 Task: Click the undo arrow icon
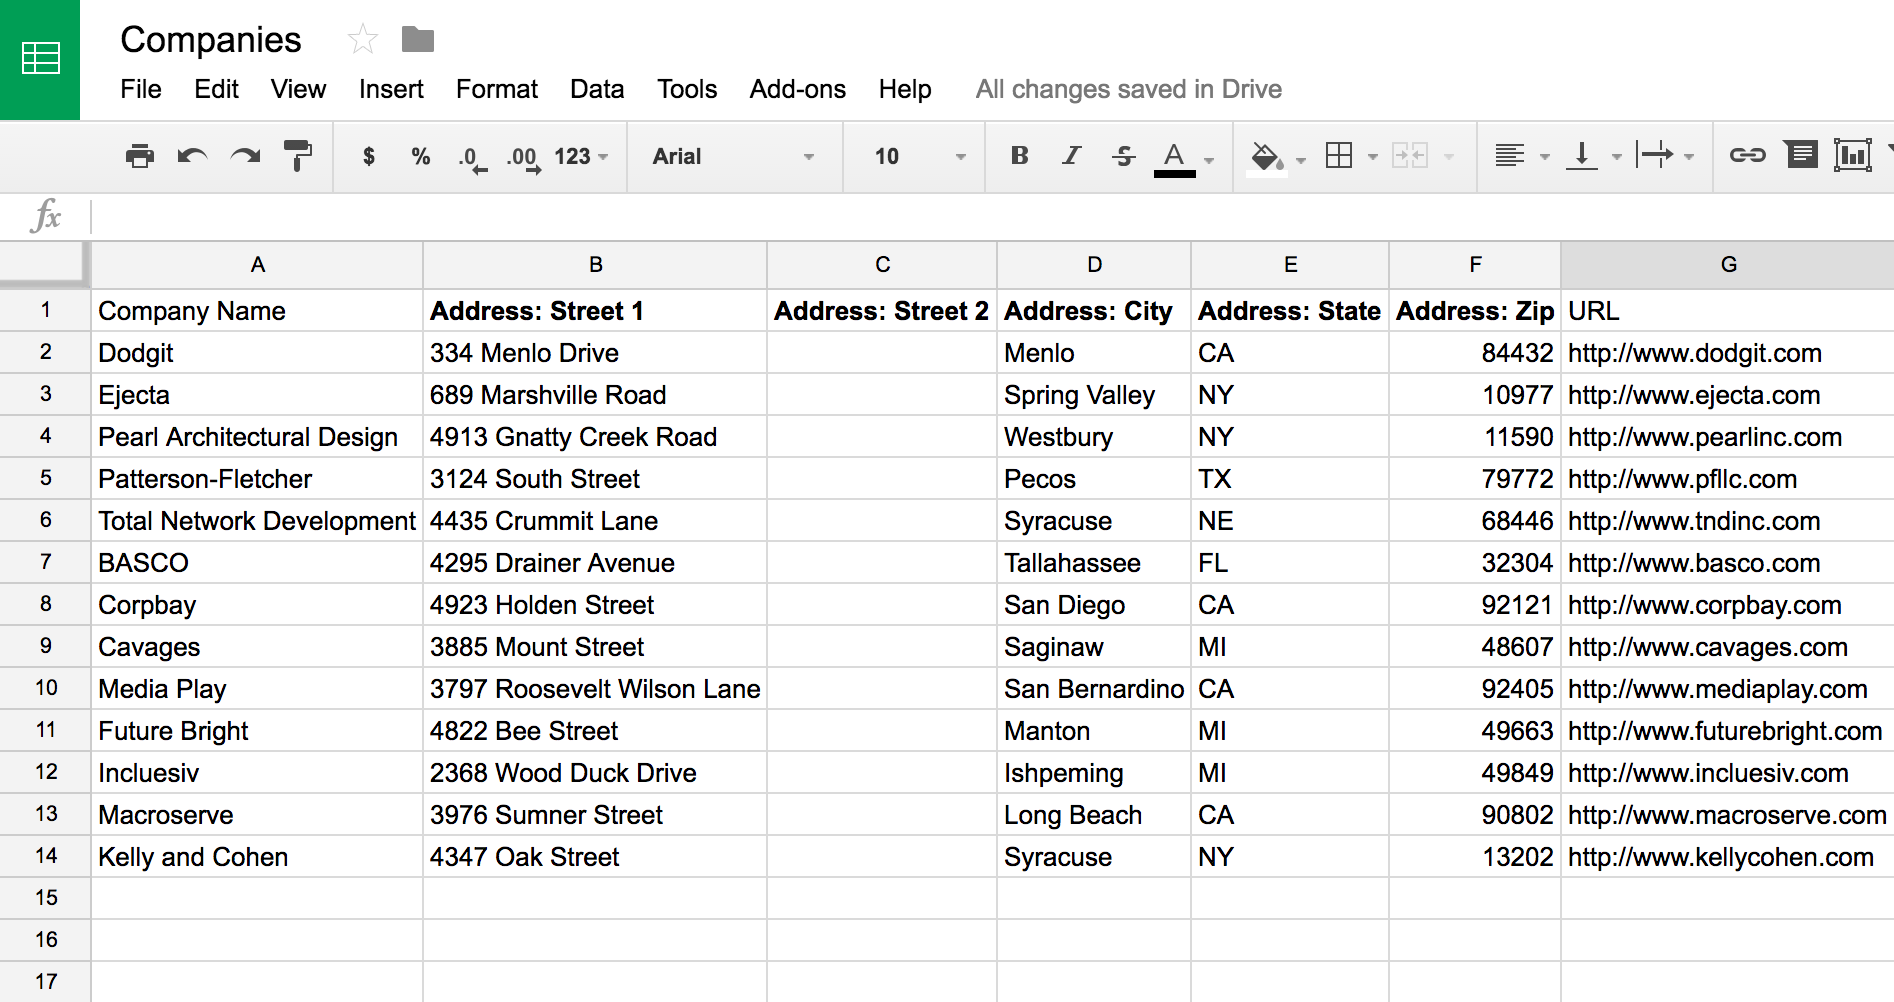(192, 156)
